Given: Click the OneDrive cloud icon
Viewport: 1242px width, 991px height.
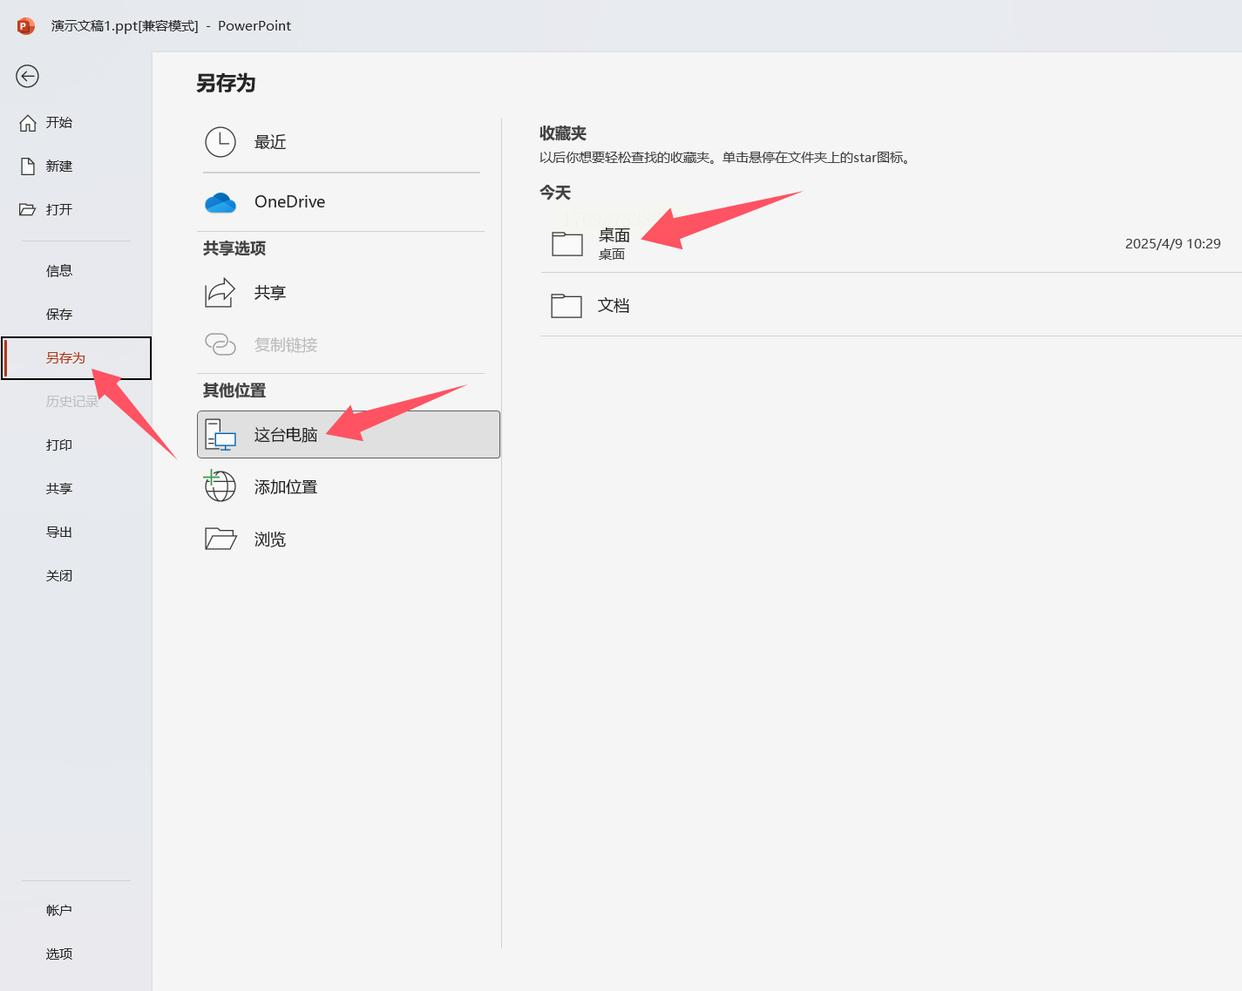Looking at the screenshot, I should tap(220, 202).
